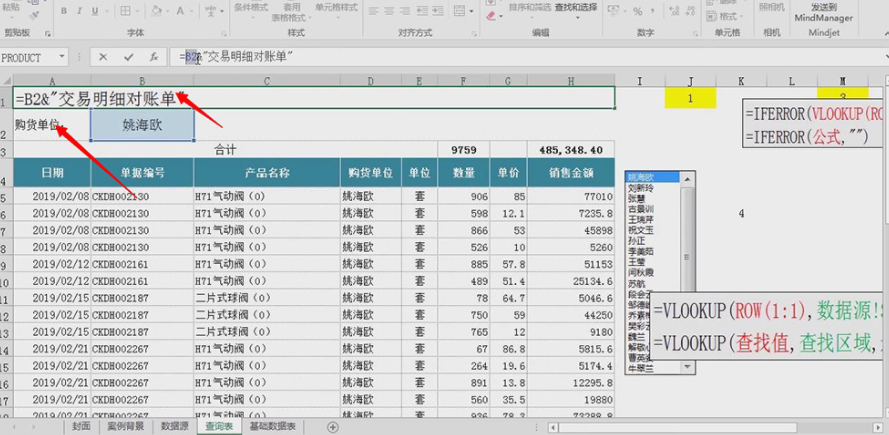Open the borders dropdown arrow
This screenshot has width=889, height=435.
137,11
